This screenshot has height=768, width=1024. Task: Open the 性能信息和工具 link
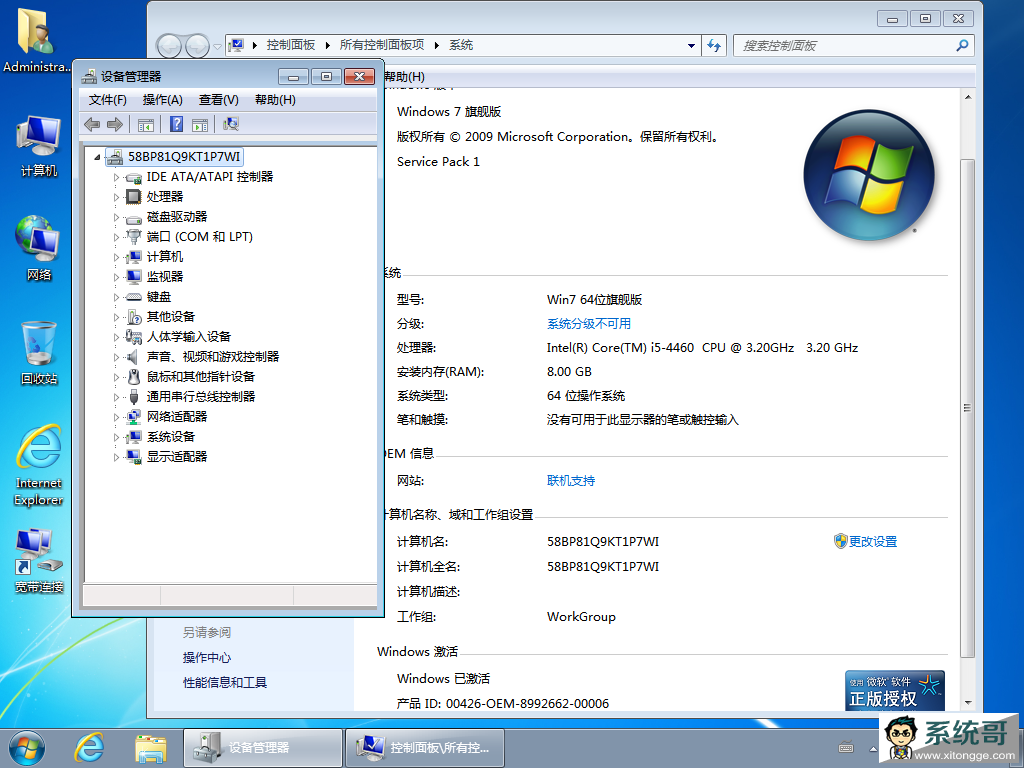tap(225, 683)
